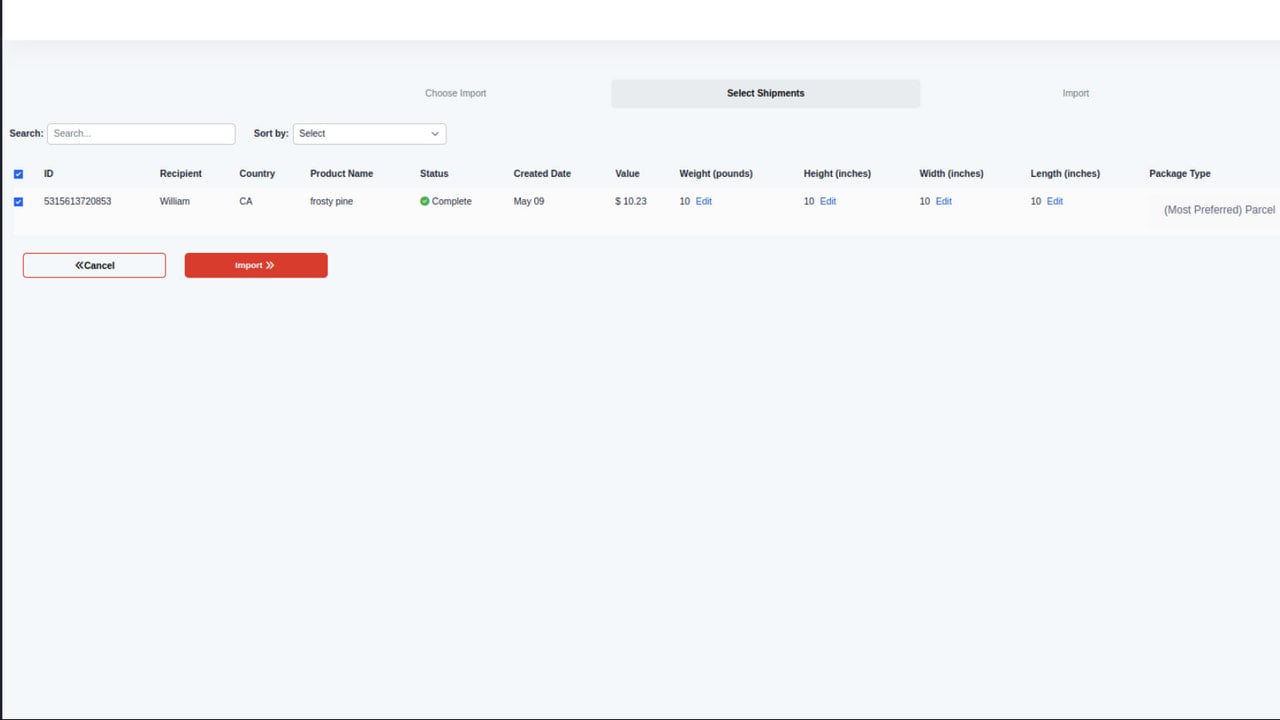This screenshot has width=1280, height=720.
Task: Uncheck shipment 5315613720853 row checkbox
Action: (x=18, y=202)
